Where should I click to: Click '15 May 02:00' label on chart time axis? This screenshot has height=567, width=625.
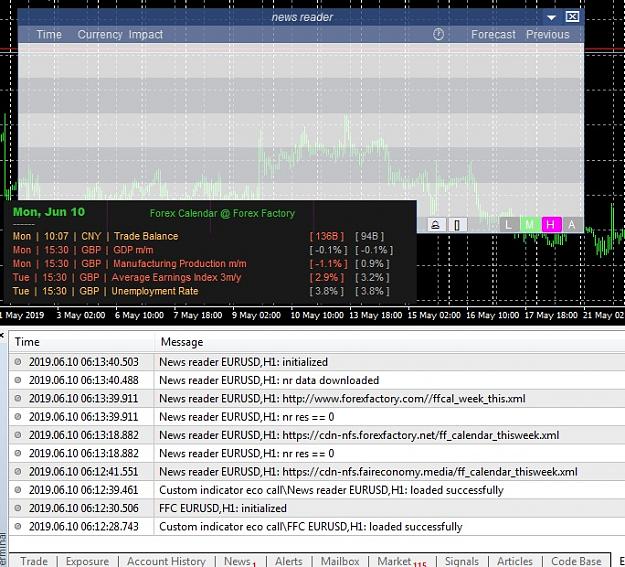pos(434,315)
